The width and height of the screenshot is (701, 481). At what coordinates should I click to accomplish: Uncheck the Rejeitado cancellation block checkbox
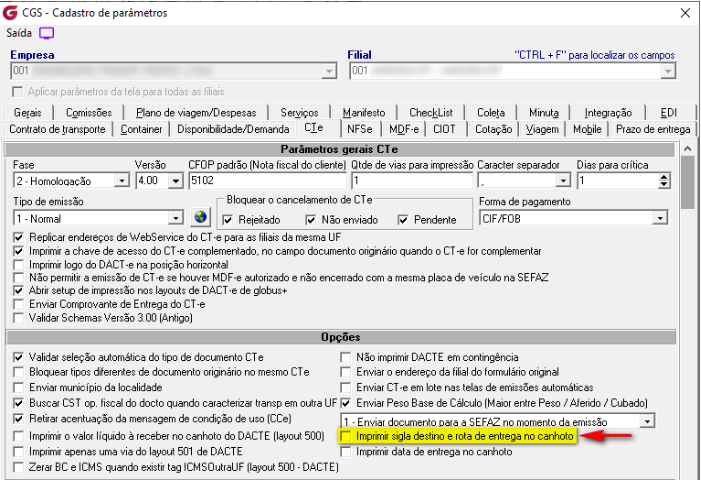pyautogui.click(x=228, y=219)
